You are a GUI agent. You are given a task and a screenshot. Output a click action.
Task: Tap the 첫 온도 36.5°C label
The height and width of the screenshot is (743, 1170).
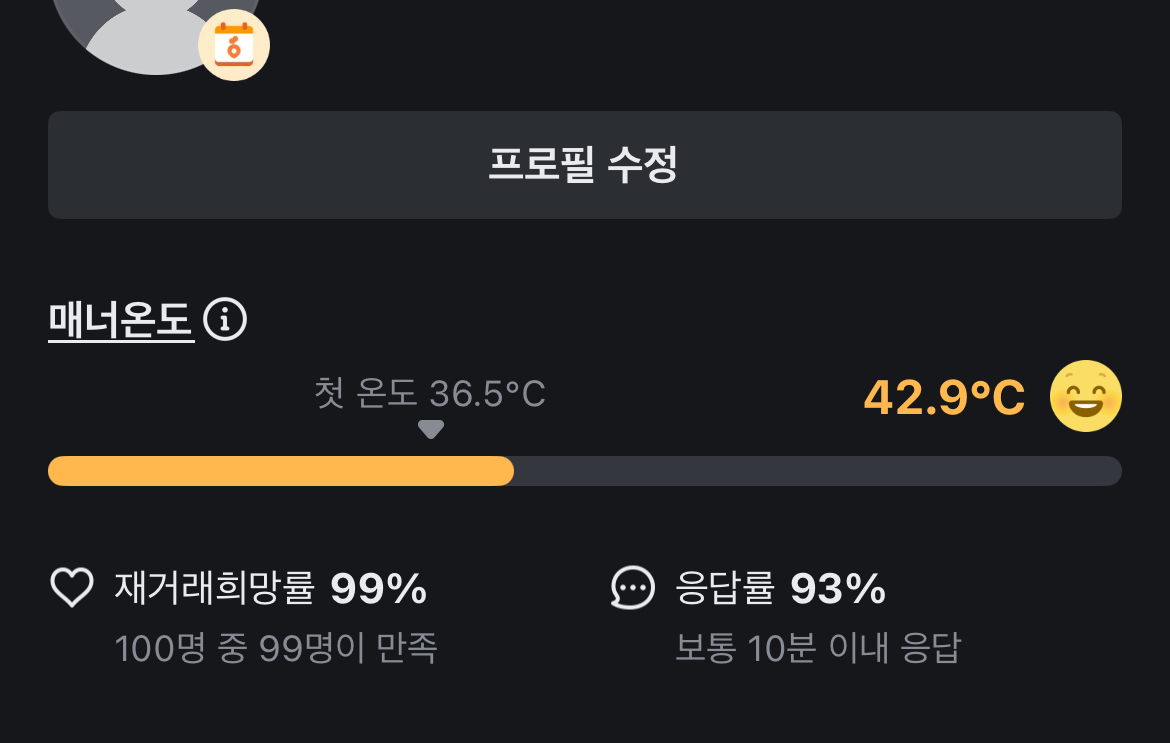click(430, 394)
